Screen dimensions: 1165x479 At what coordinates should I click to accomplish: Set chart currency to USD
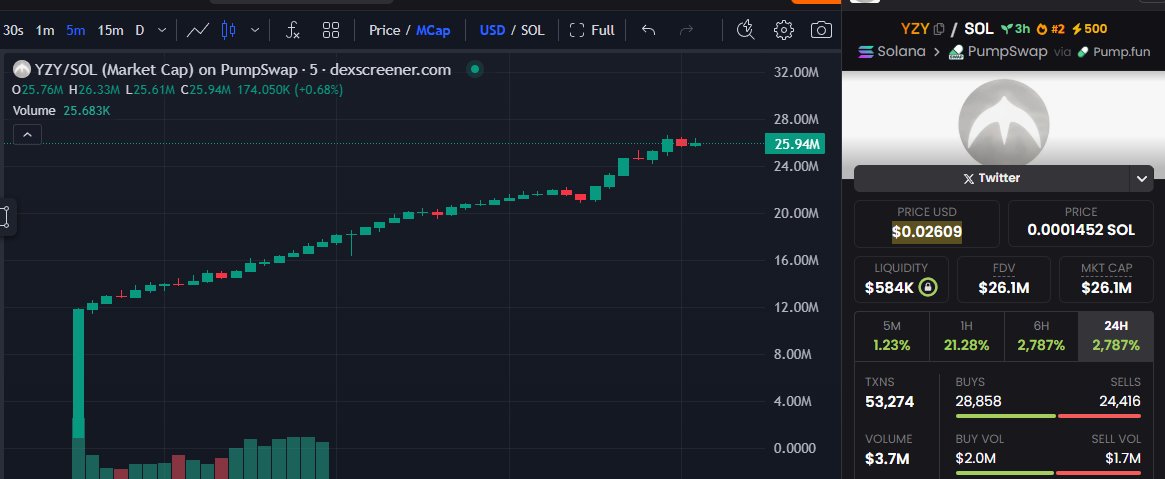(x=492, y=30)
